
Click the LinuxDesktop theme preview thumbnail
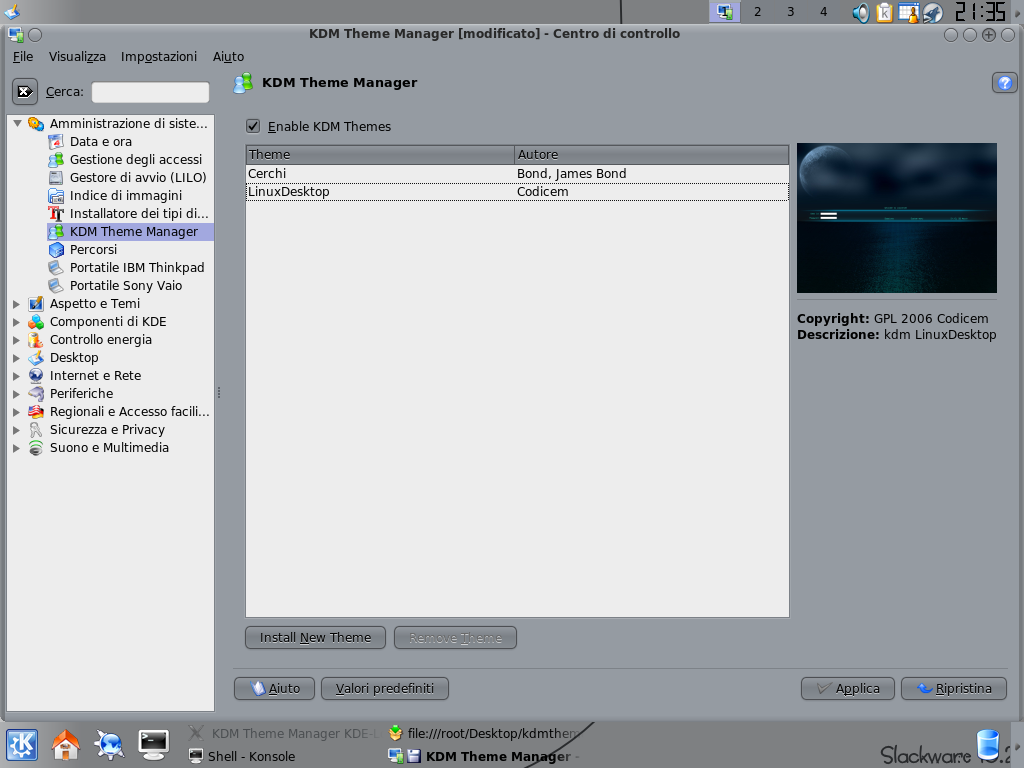pos(897,218)
